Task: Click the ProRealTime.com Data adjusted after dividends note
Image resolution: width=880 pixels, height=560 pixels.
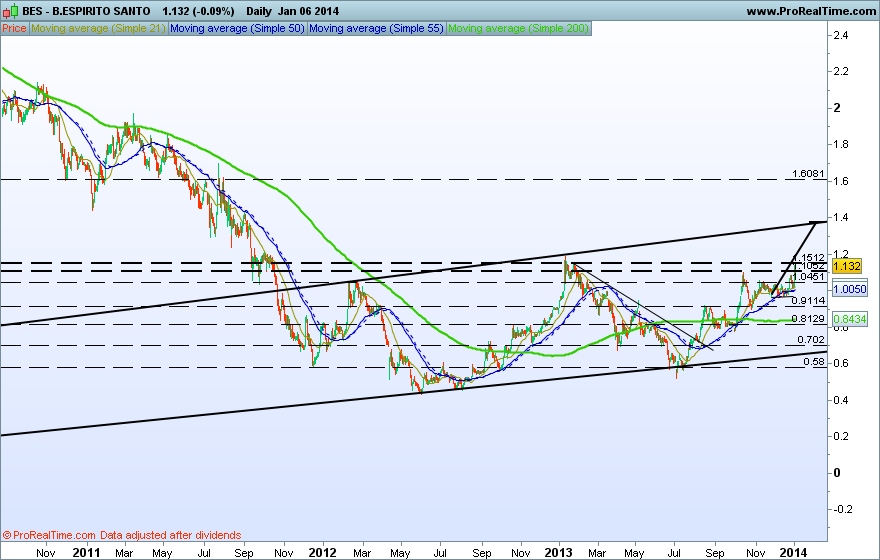Action: point(122,535)
